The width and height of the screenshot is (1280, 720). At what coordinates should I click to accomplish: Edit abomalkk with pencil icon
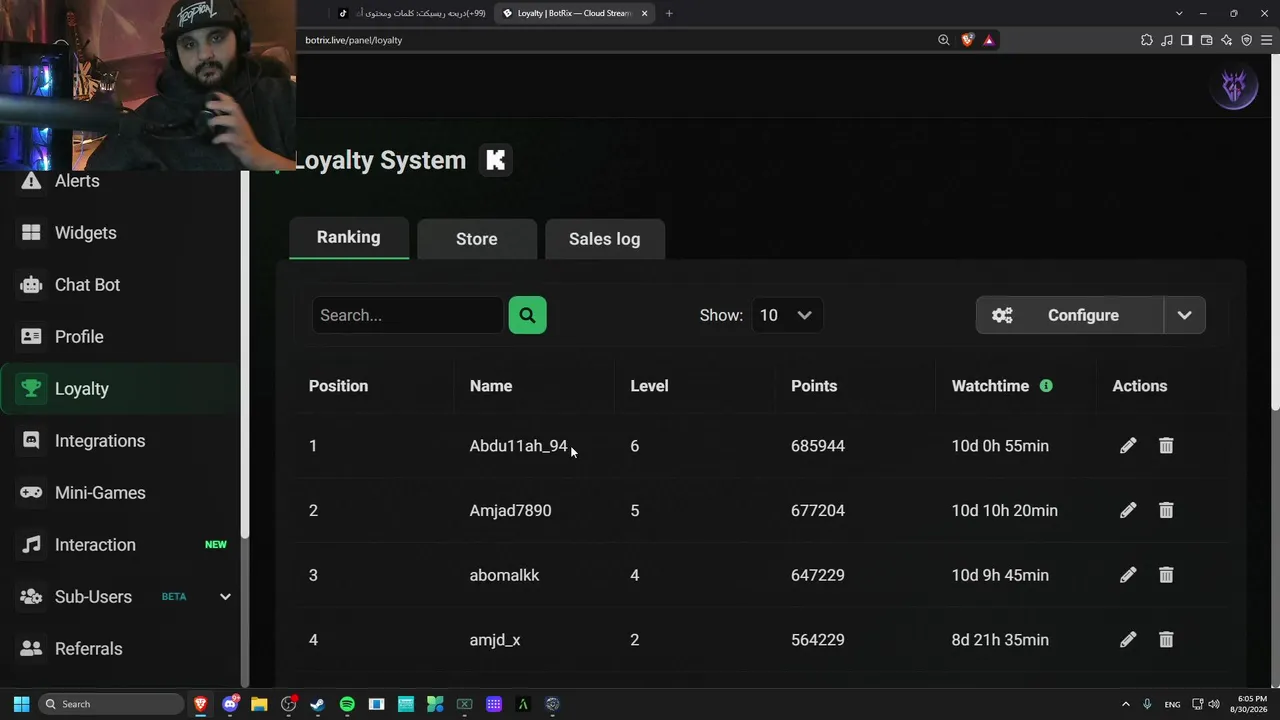[x=1128, y=575]
